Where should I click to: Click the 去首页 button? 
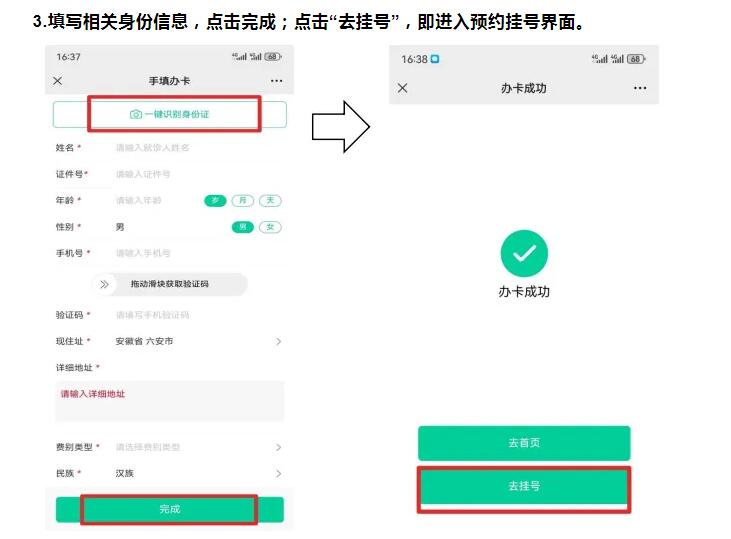[524, 442]
